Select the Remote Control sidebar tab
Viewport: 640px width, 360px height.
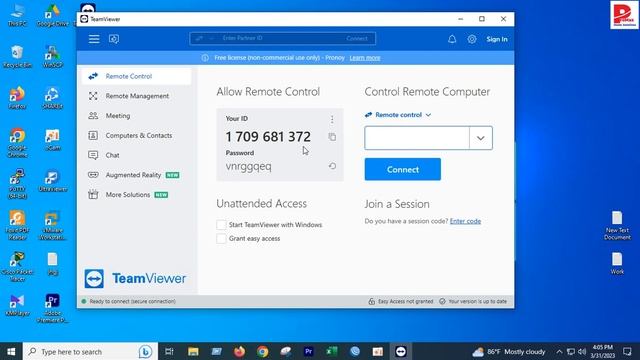(x=136, y=76)
